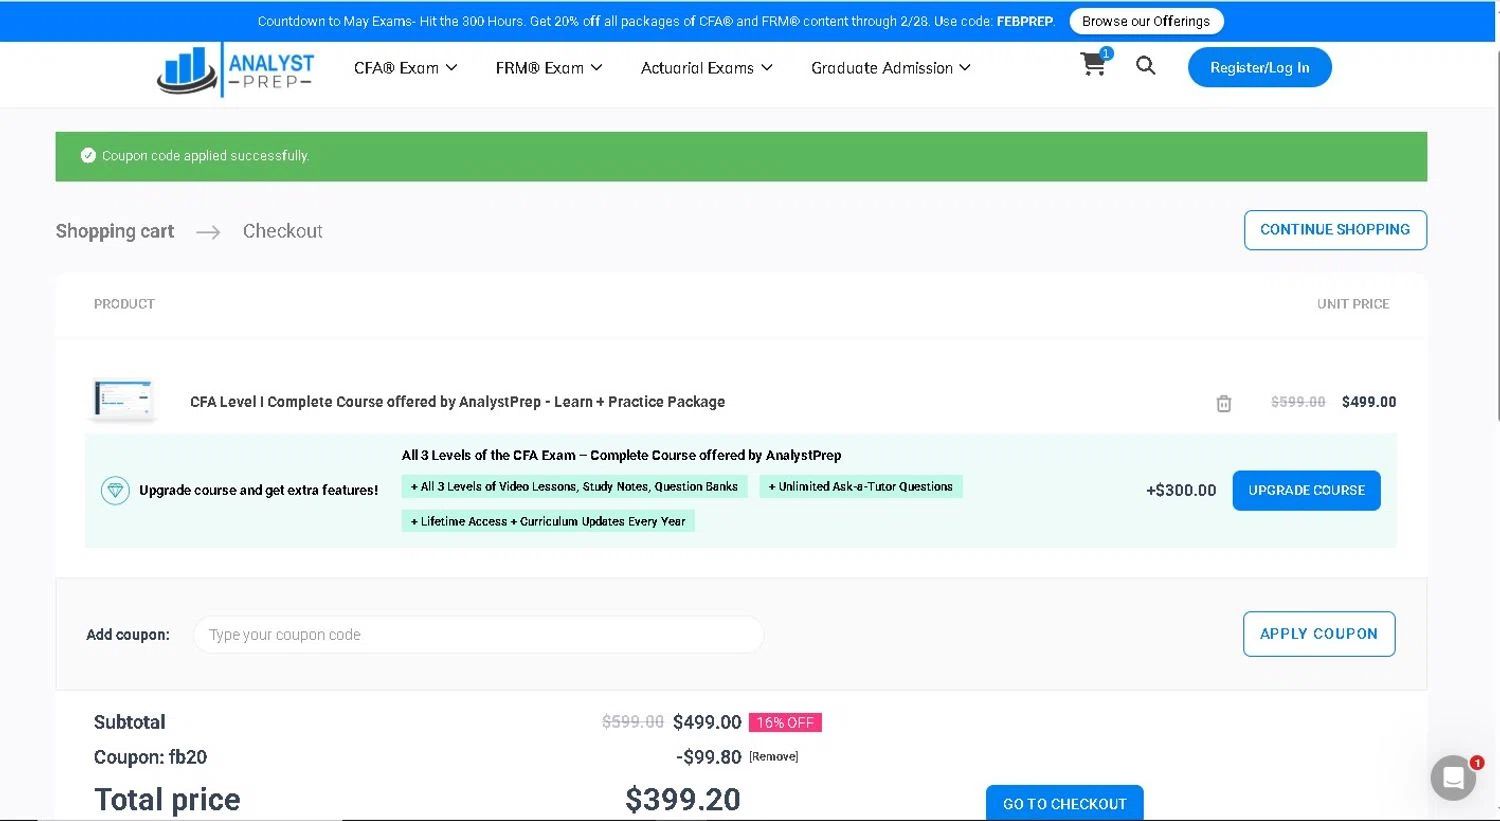Select the Shopping cart breadcrumb step
This screenshot has width=1500, height=821.
(115, 231)
